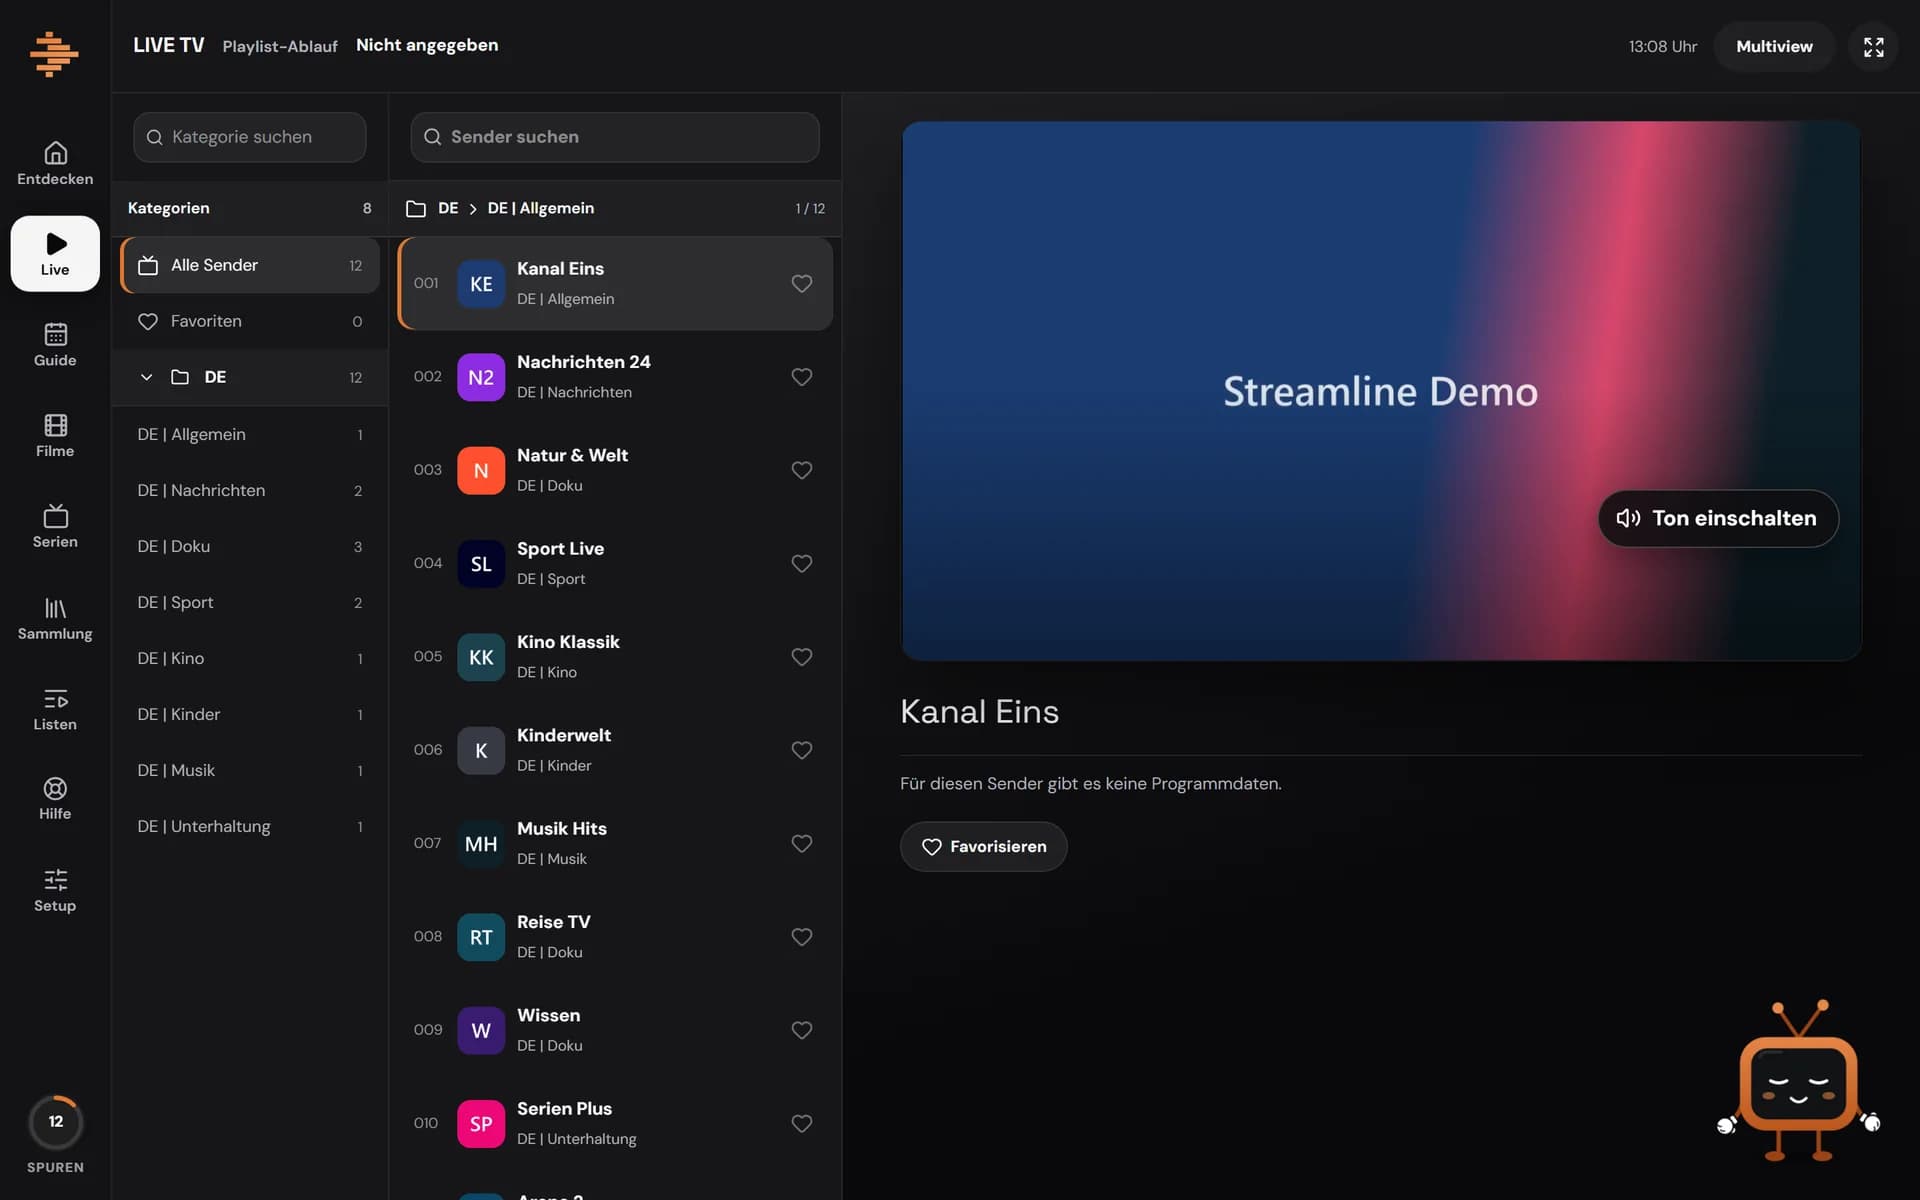Go to Filme in the sidebar

point(55,436)
